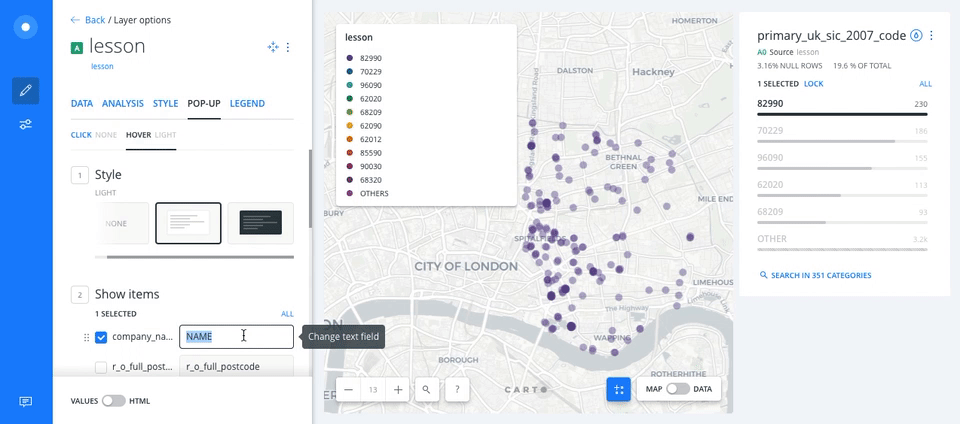Click the search magnifier in category widget

pyautogui.click(x=763, y=275)
